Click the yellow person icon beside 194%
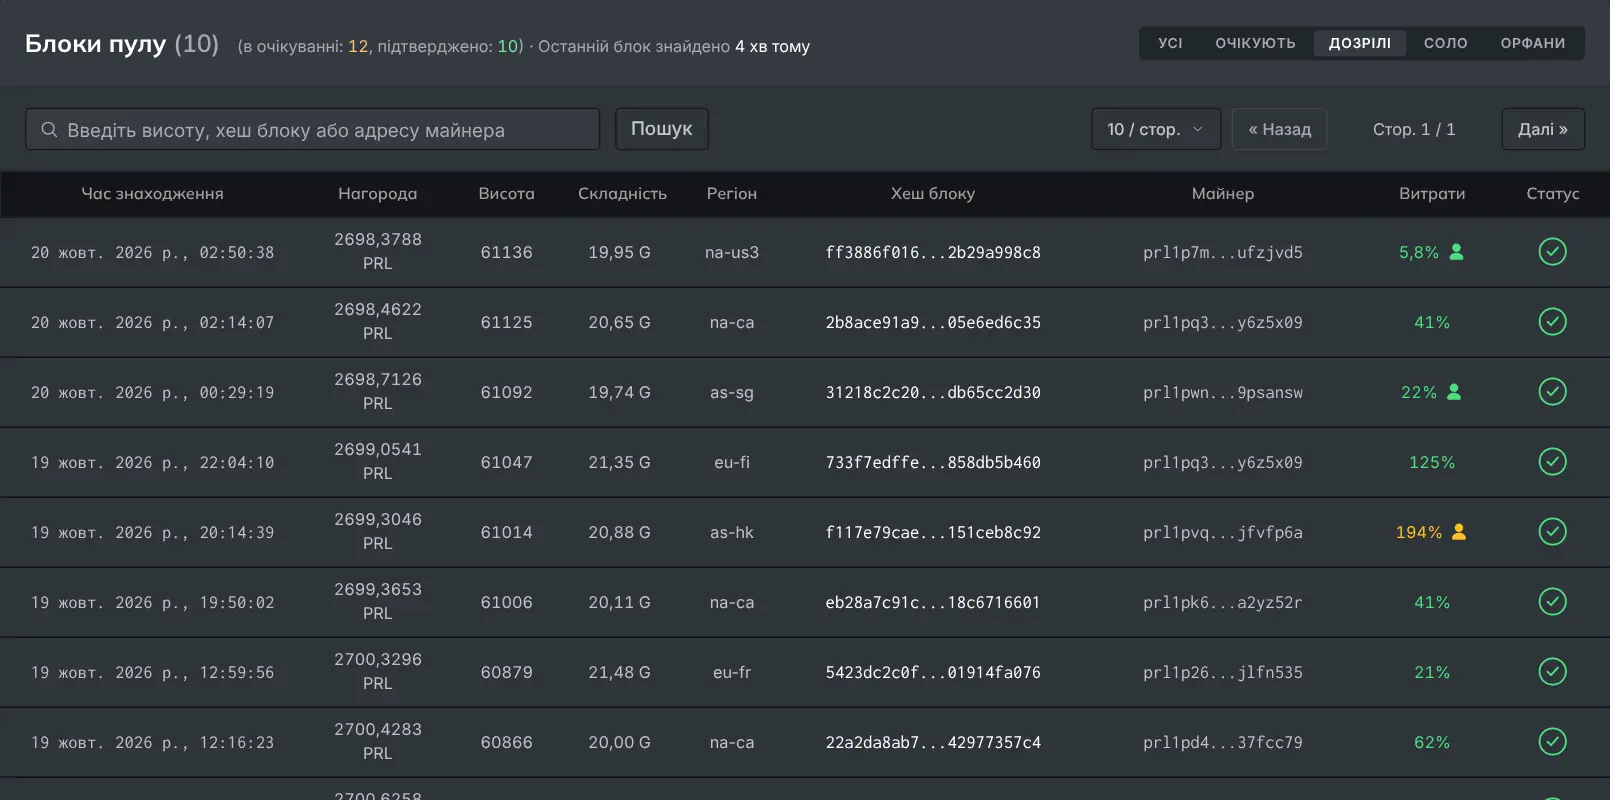1610x800 pixels. (1459, 532)
